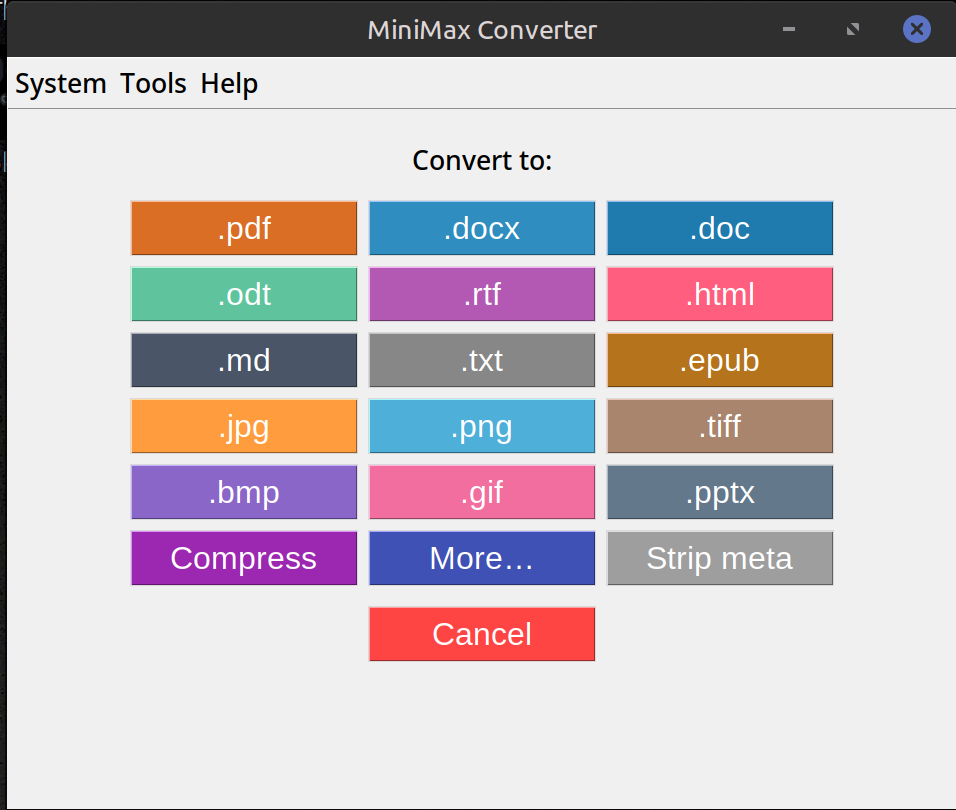Click the .tiff format button
Screen dimensions: 956x810
coord(720,426)
